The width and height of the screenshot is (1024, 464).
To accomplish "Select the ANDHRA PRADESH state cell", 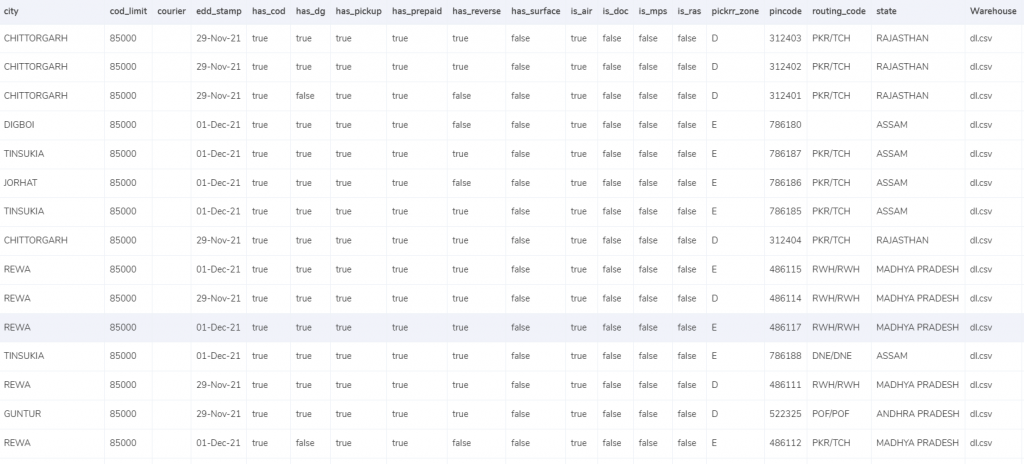I will click(915, 413).
